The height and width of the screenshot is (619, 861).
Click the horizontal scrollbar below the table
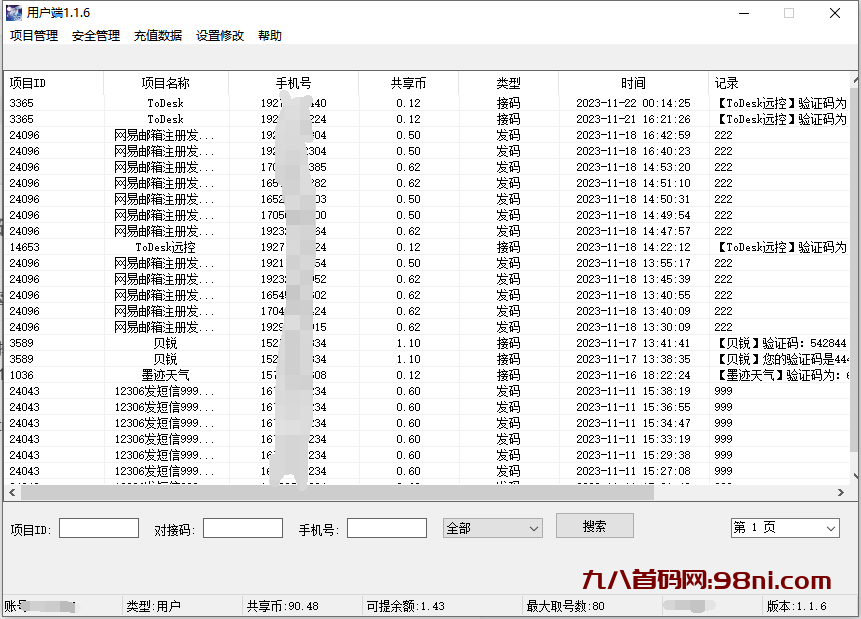[x=330, y=492]
